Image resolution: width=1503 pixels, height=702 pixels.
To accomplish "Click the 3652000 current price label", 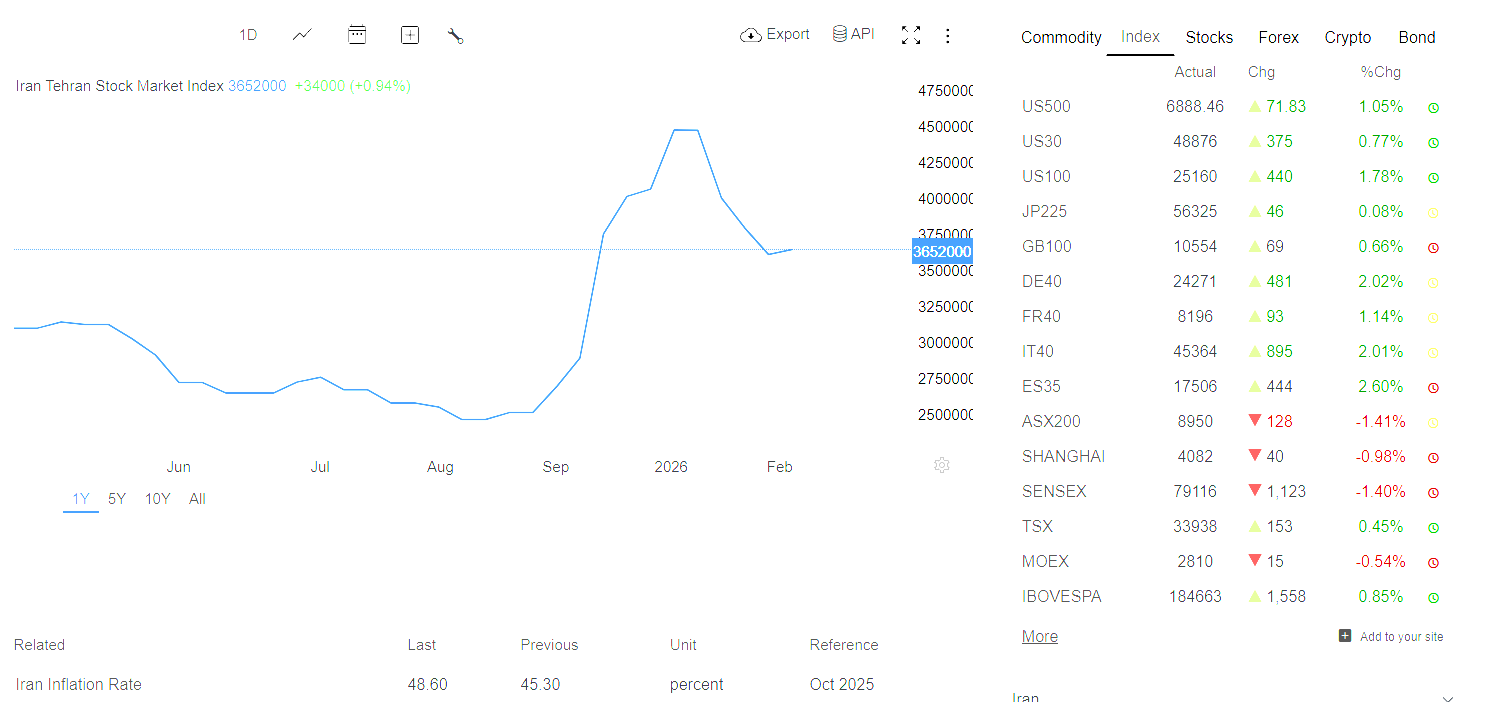I will tap(942, 251).
